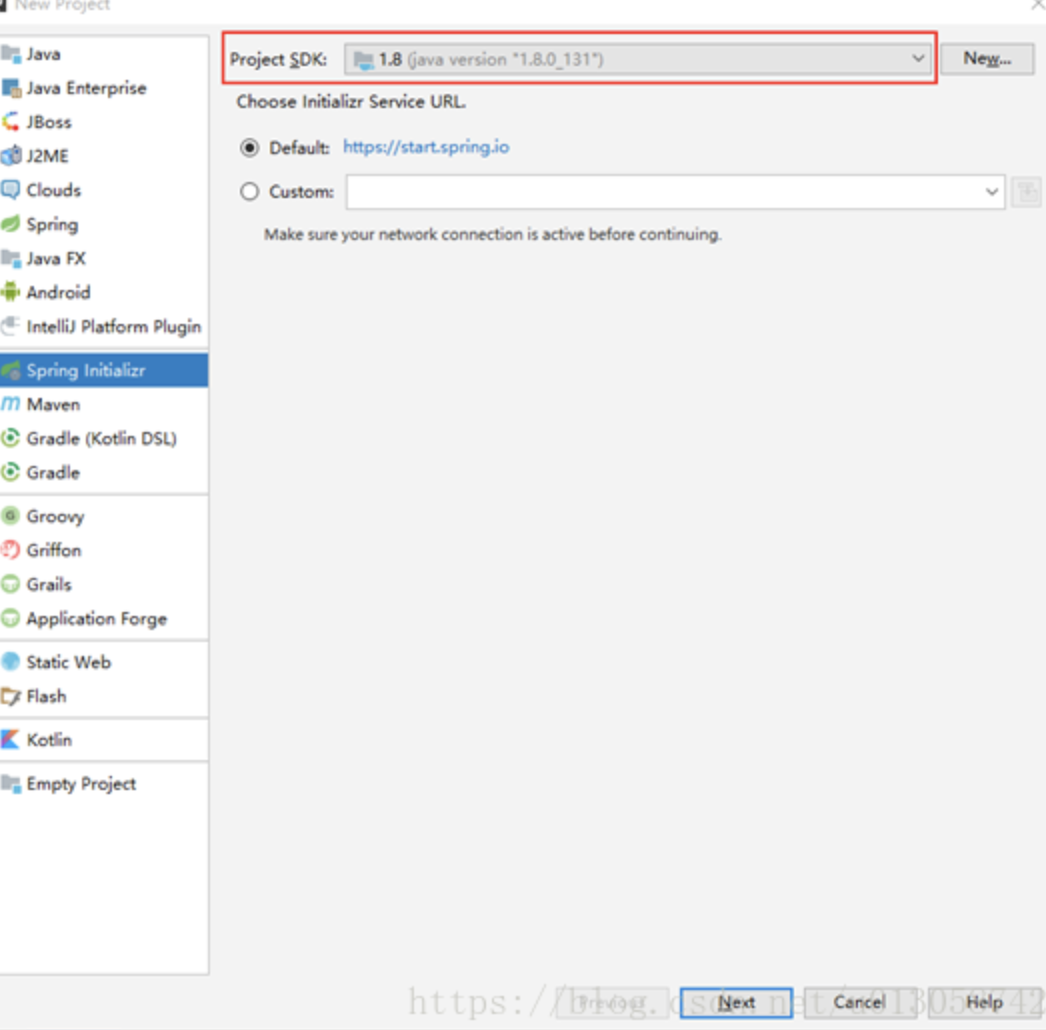This screenshot has height=1030, width=1046.
Task: Click the Spring Initializr icon
Action: [11, 370]
